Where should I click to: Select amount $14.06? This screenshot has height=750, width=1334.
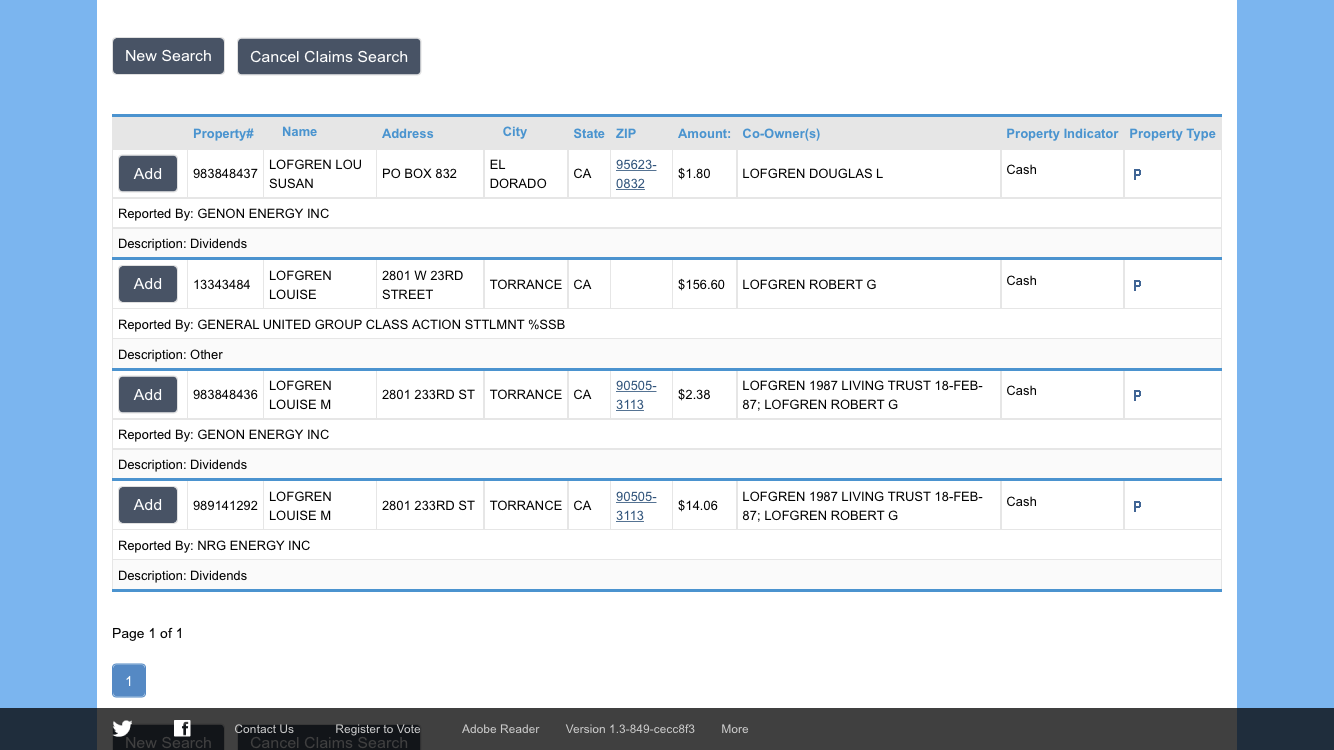[698, 506]
